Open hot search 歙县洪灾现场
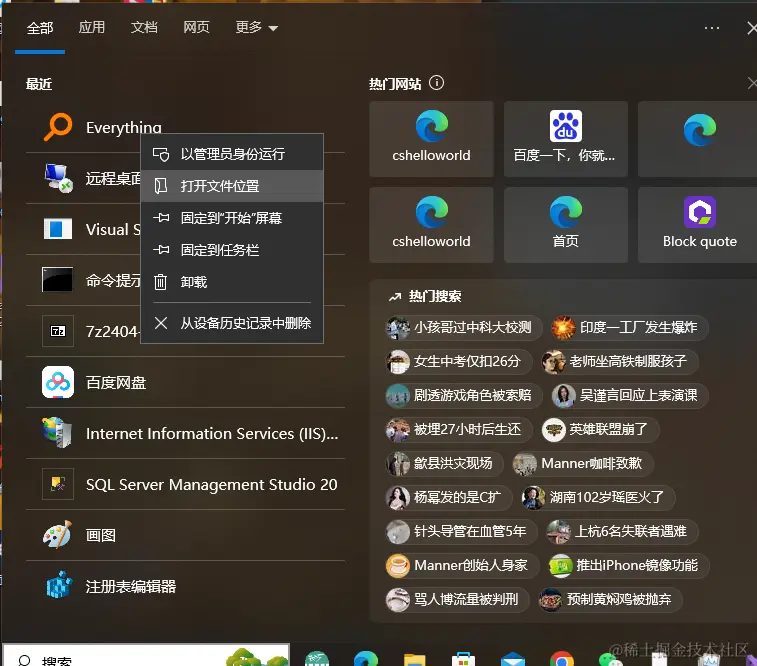The image size is (757, 666). [444, 463]
